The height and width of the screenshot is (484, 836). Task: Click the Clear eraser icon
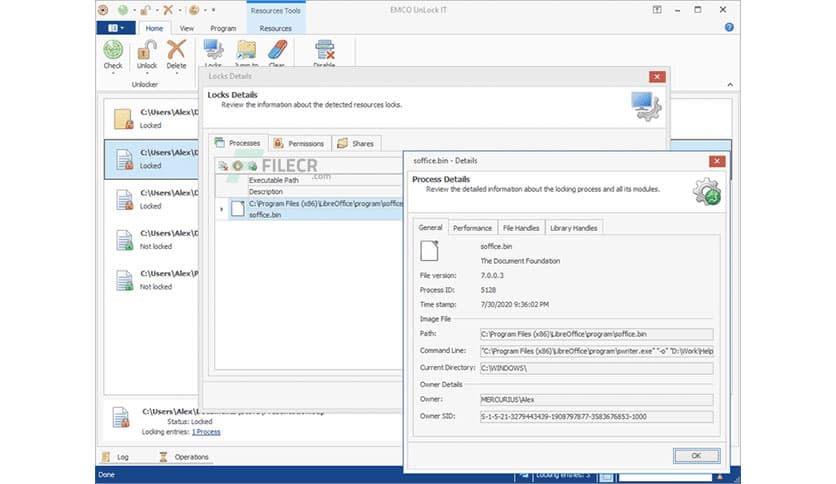tap(277, 50)
